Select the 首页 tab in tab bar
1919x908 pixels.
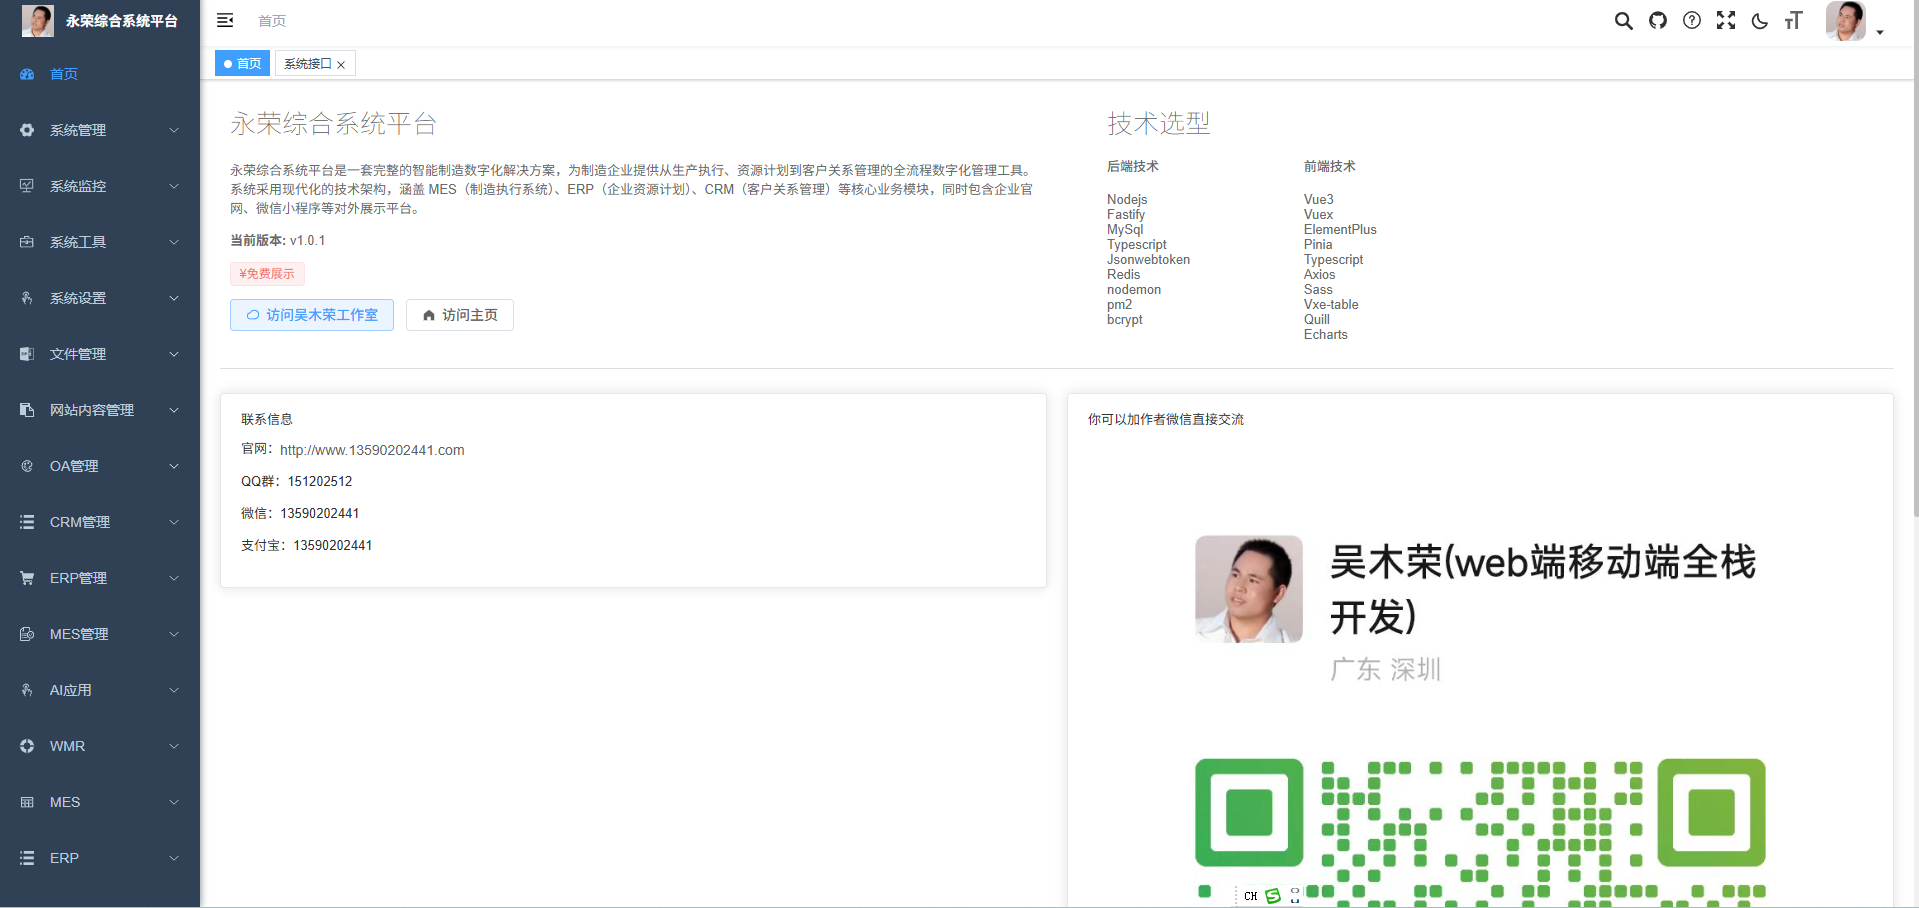click(243, 63)
